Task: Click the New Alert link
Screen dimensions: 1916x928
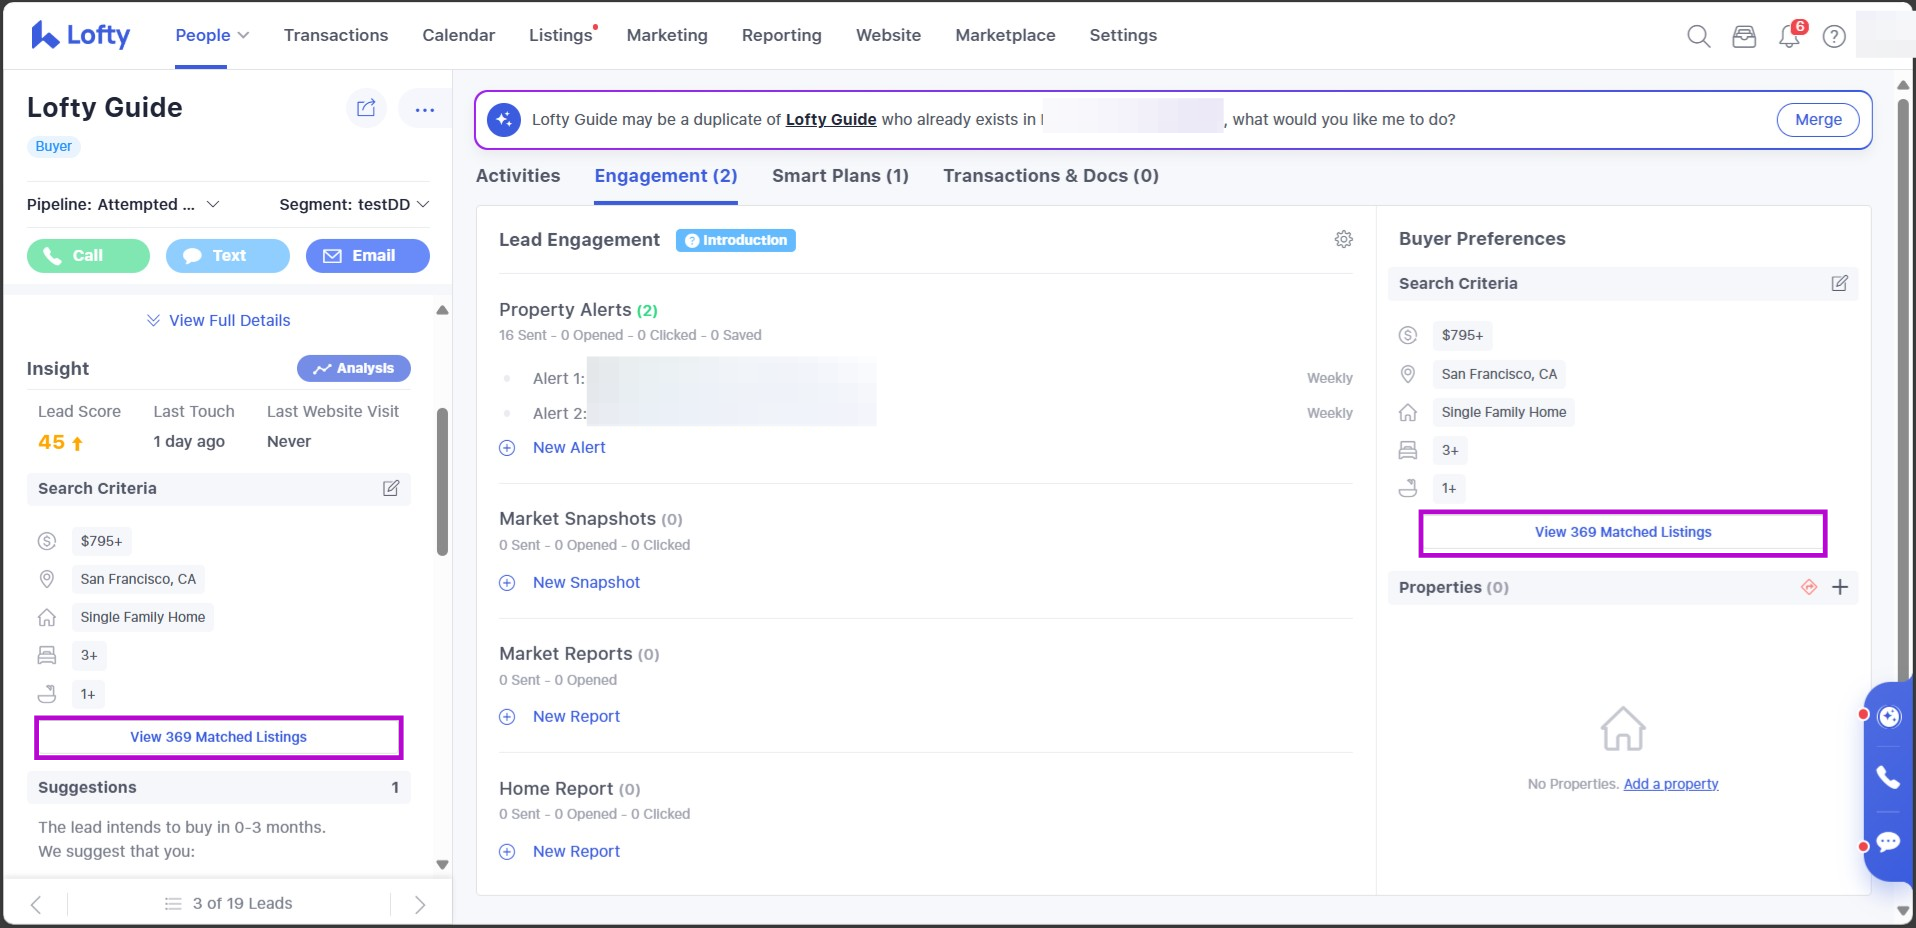Action: (568, 448)
